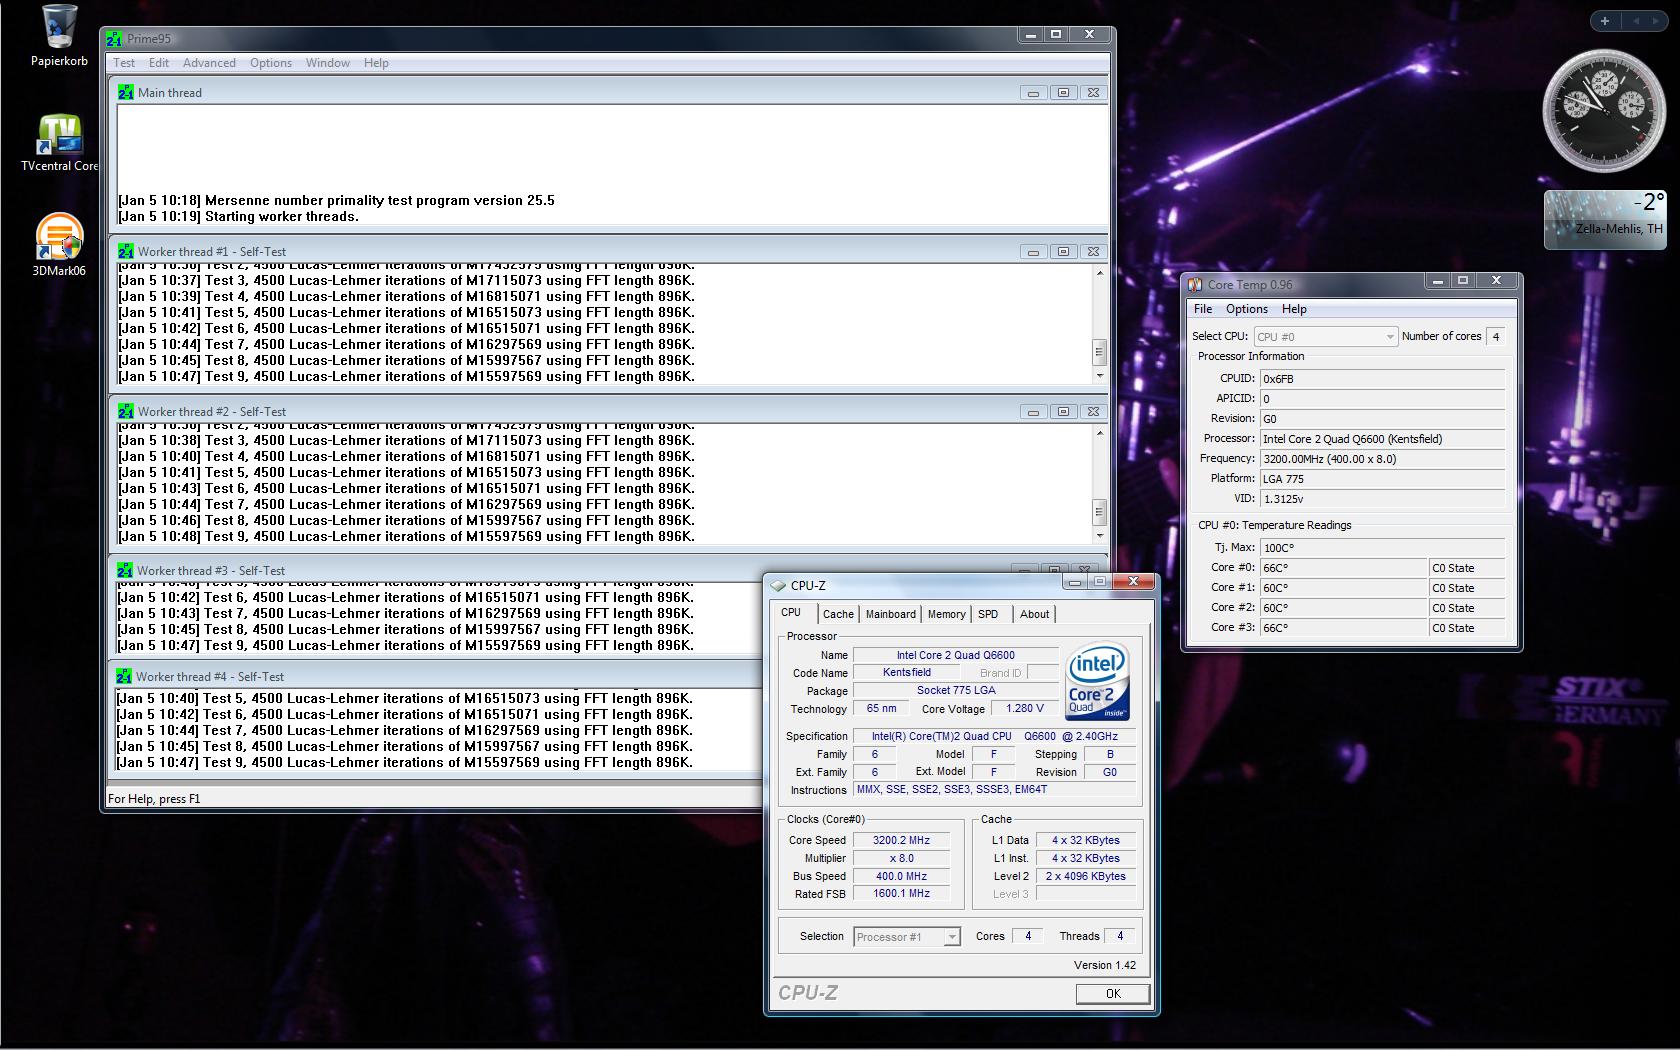1680x1050 pixels.
Task: Switch to the About tab in CPU-Z
Action: [x=1034, y=614]
